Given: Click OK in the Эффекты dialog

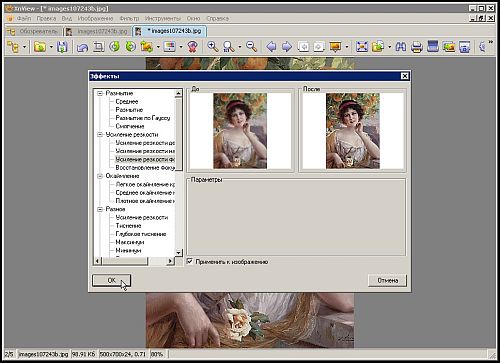Looking at the screenshot, I should tap(111, 280).
